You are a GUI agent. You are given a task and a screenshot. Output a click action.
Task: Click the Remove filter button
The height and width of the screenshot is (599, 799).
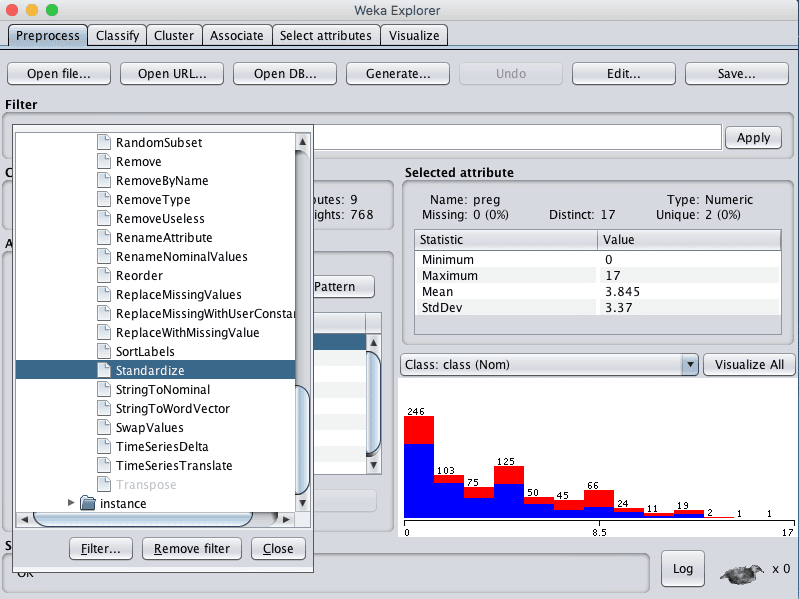192,549
